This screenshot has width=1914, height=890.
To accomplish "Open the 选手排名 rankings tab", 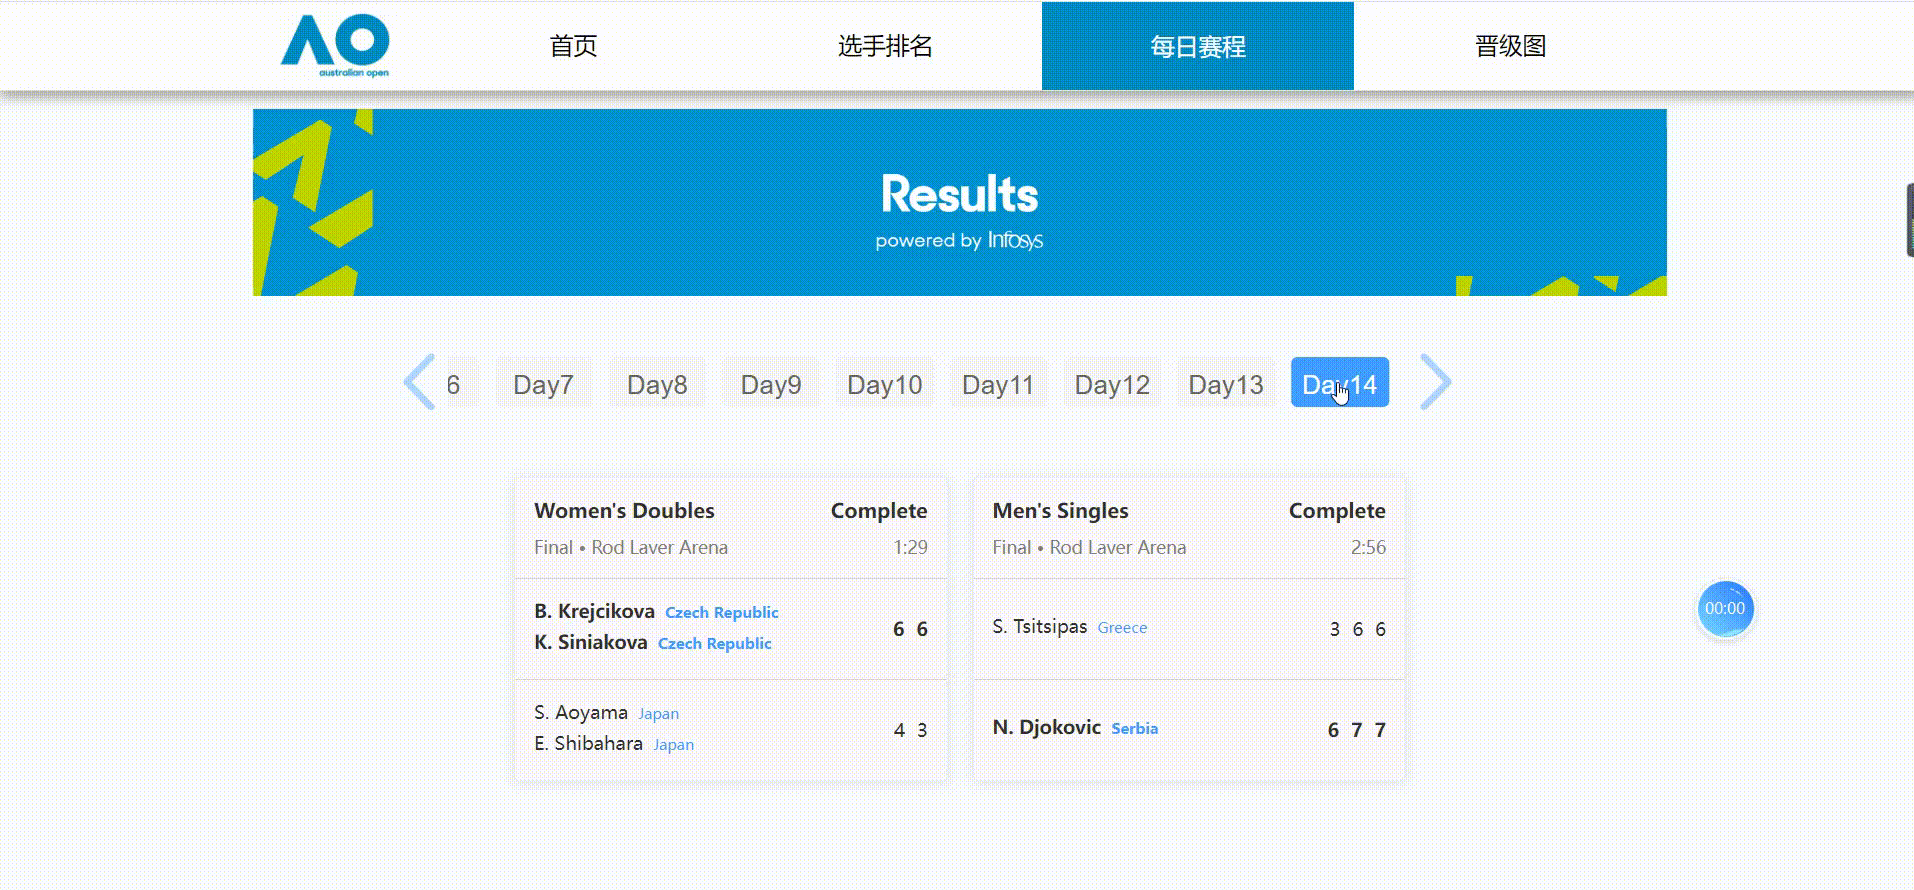I will pos(885,46).
